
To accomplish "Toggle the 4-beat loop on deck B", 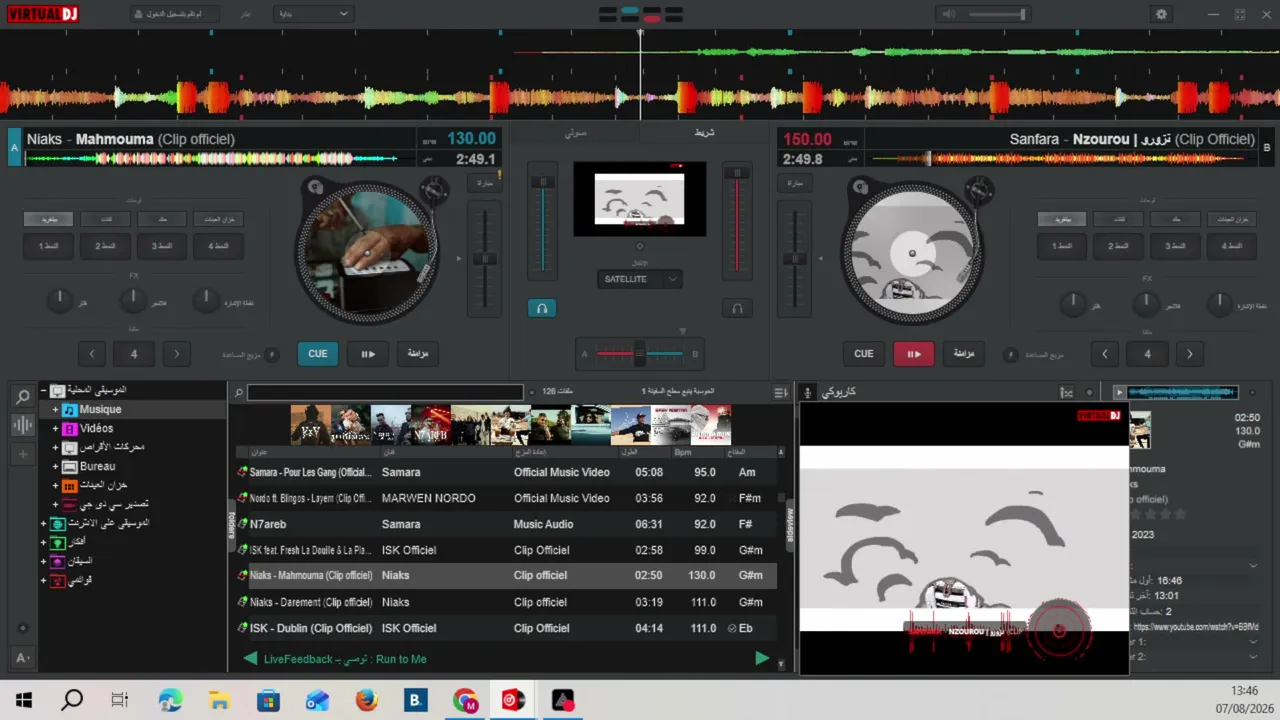I will (1147, 353).
